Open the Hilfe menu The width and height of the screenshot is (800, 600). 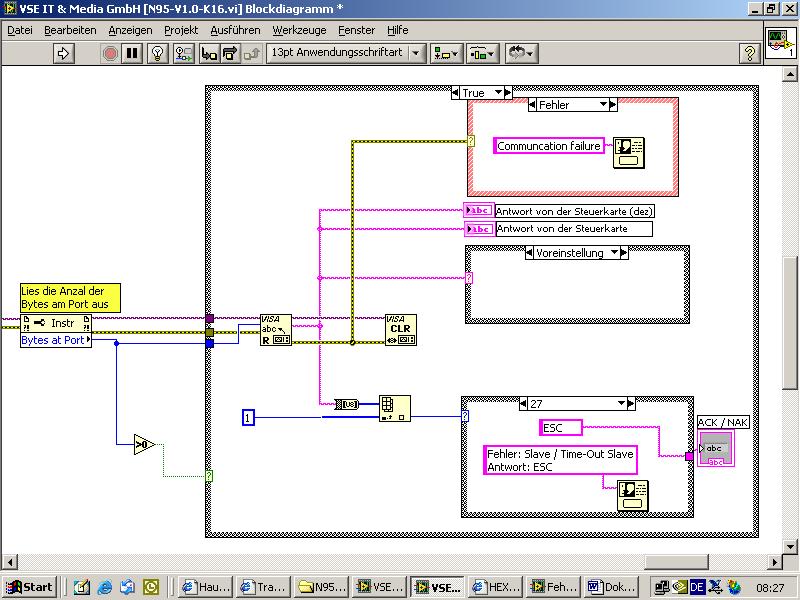tap(397, 30)
